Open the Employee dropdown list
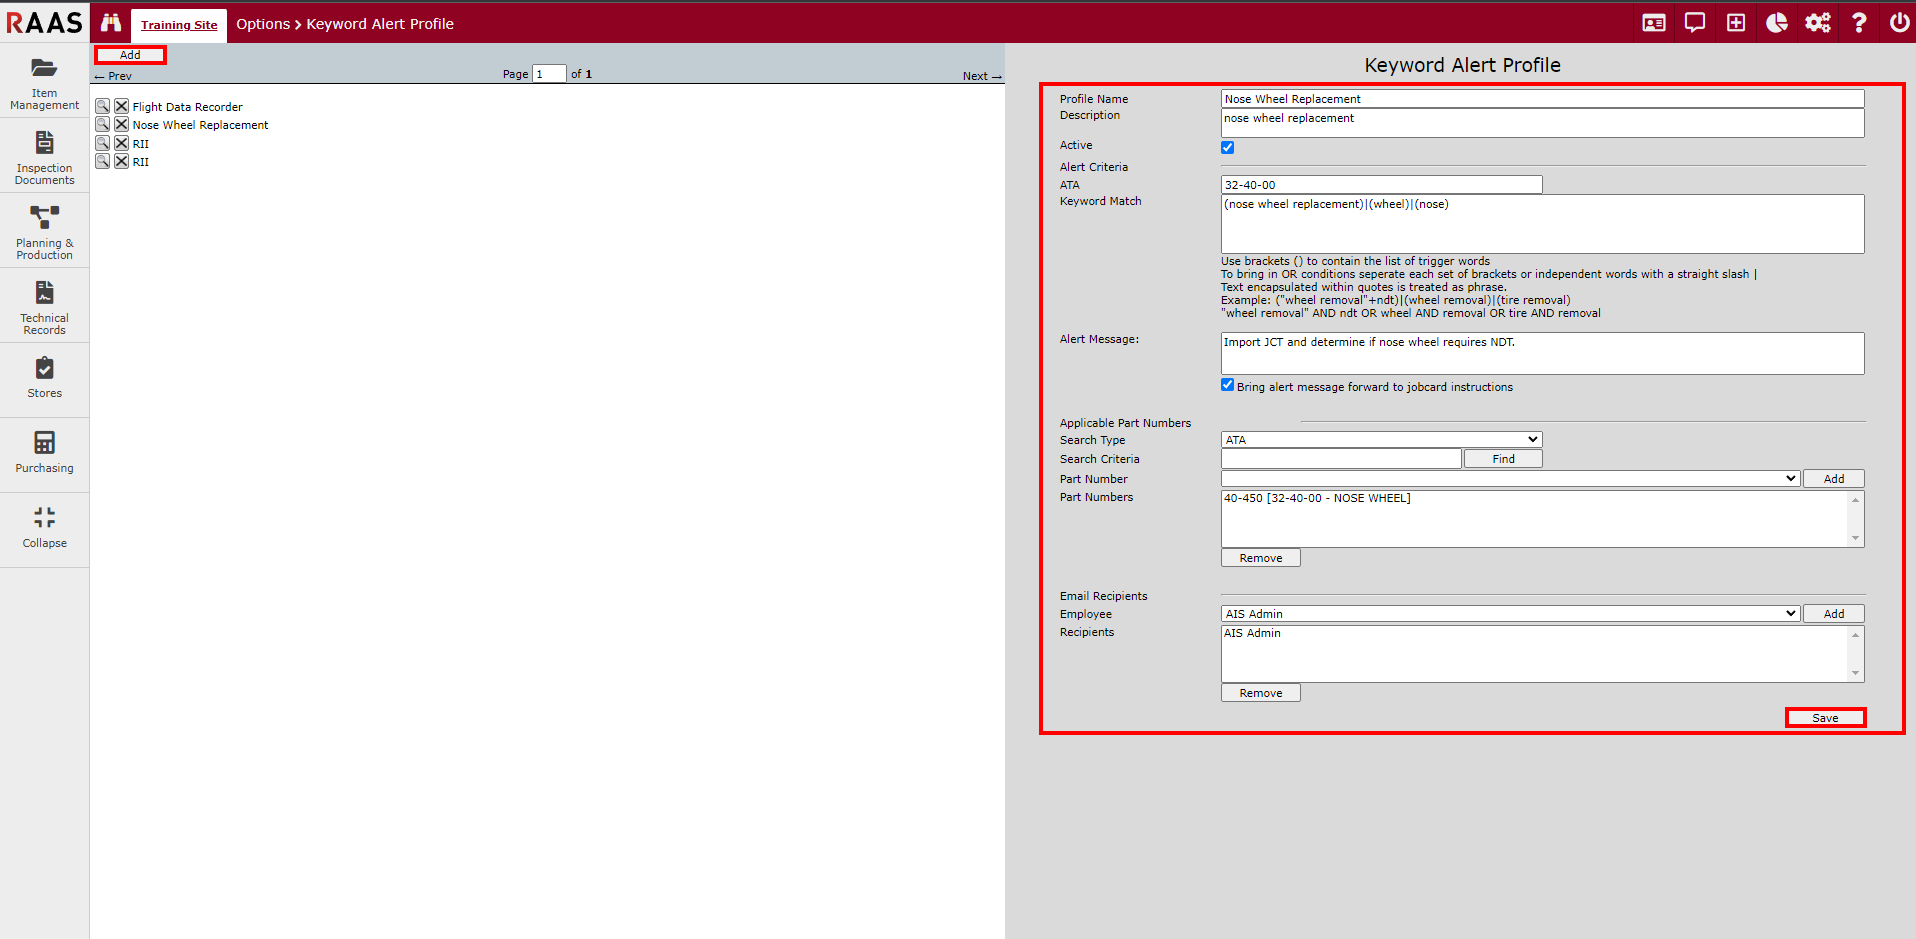 coord(1510,614)
